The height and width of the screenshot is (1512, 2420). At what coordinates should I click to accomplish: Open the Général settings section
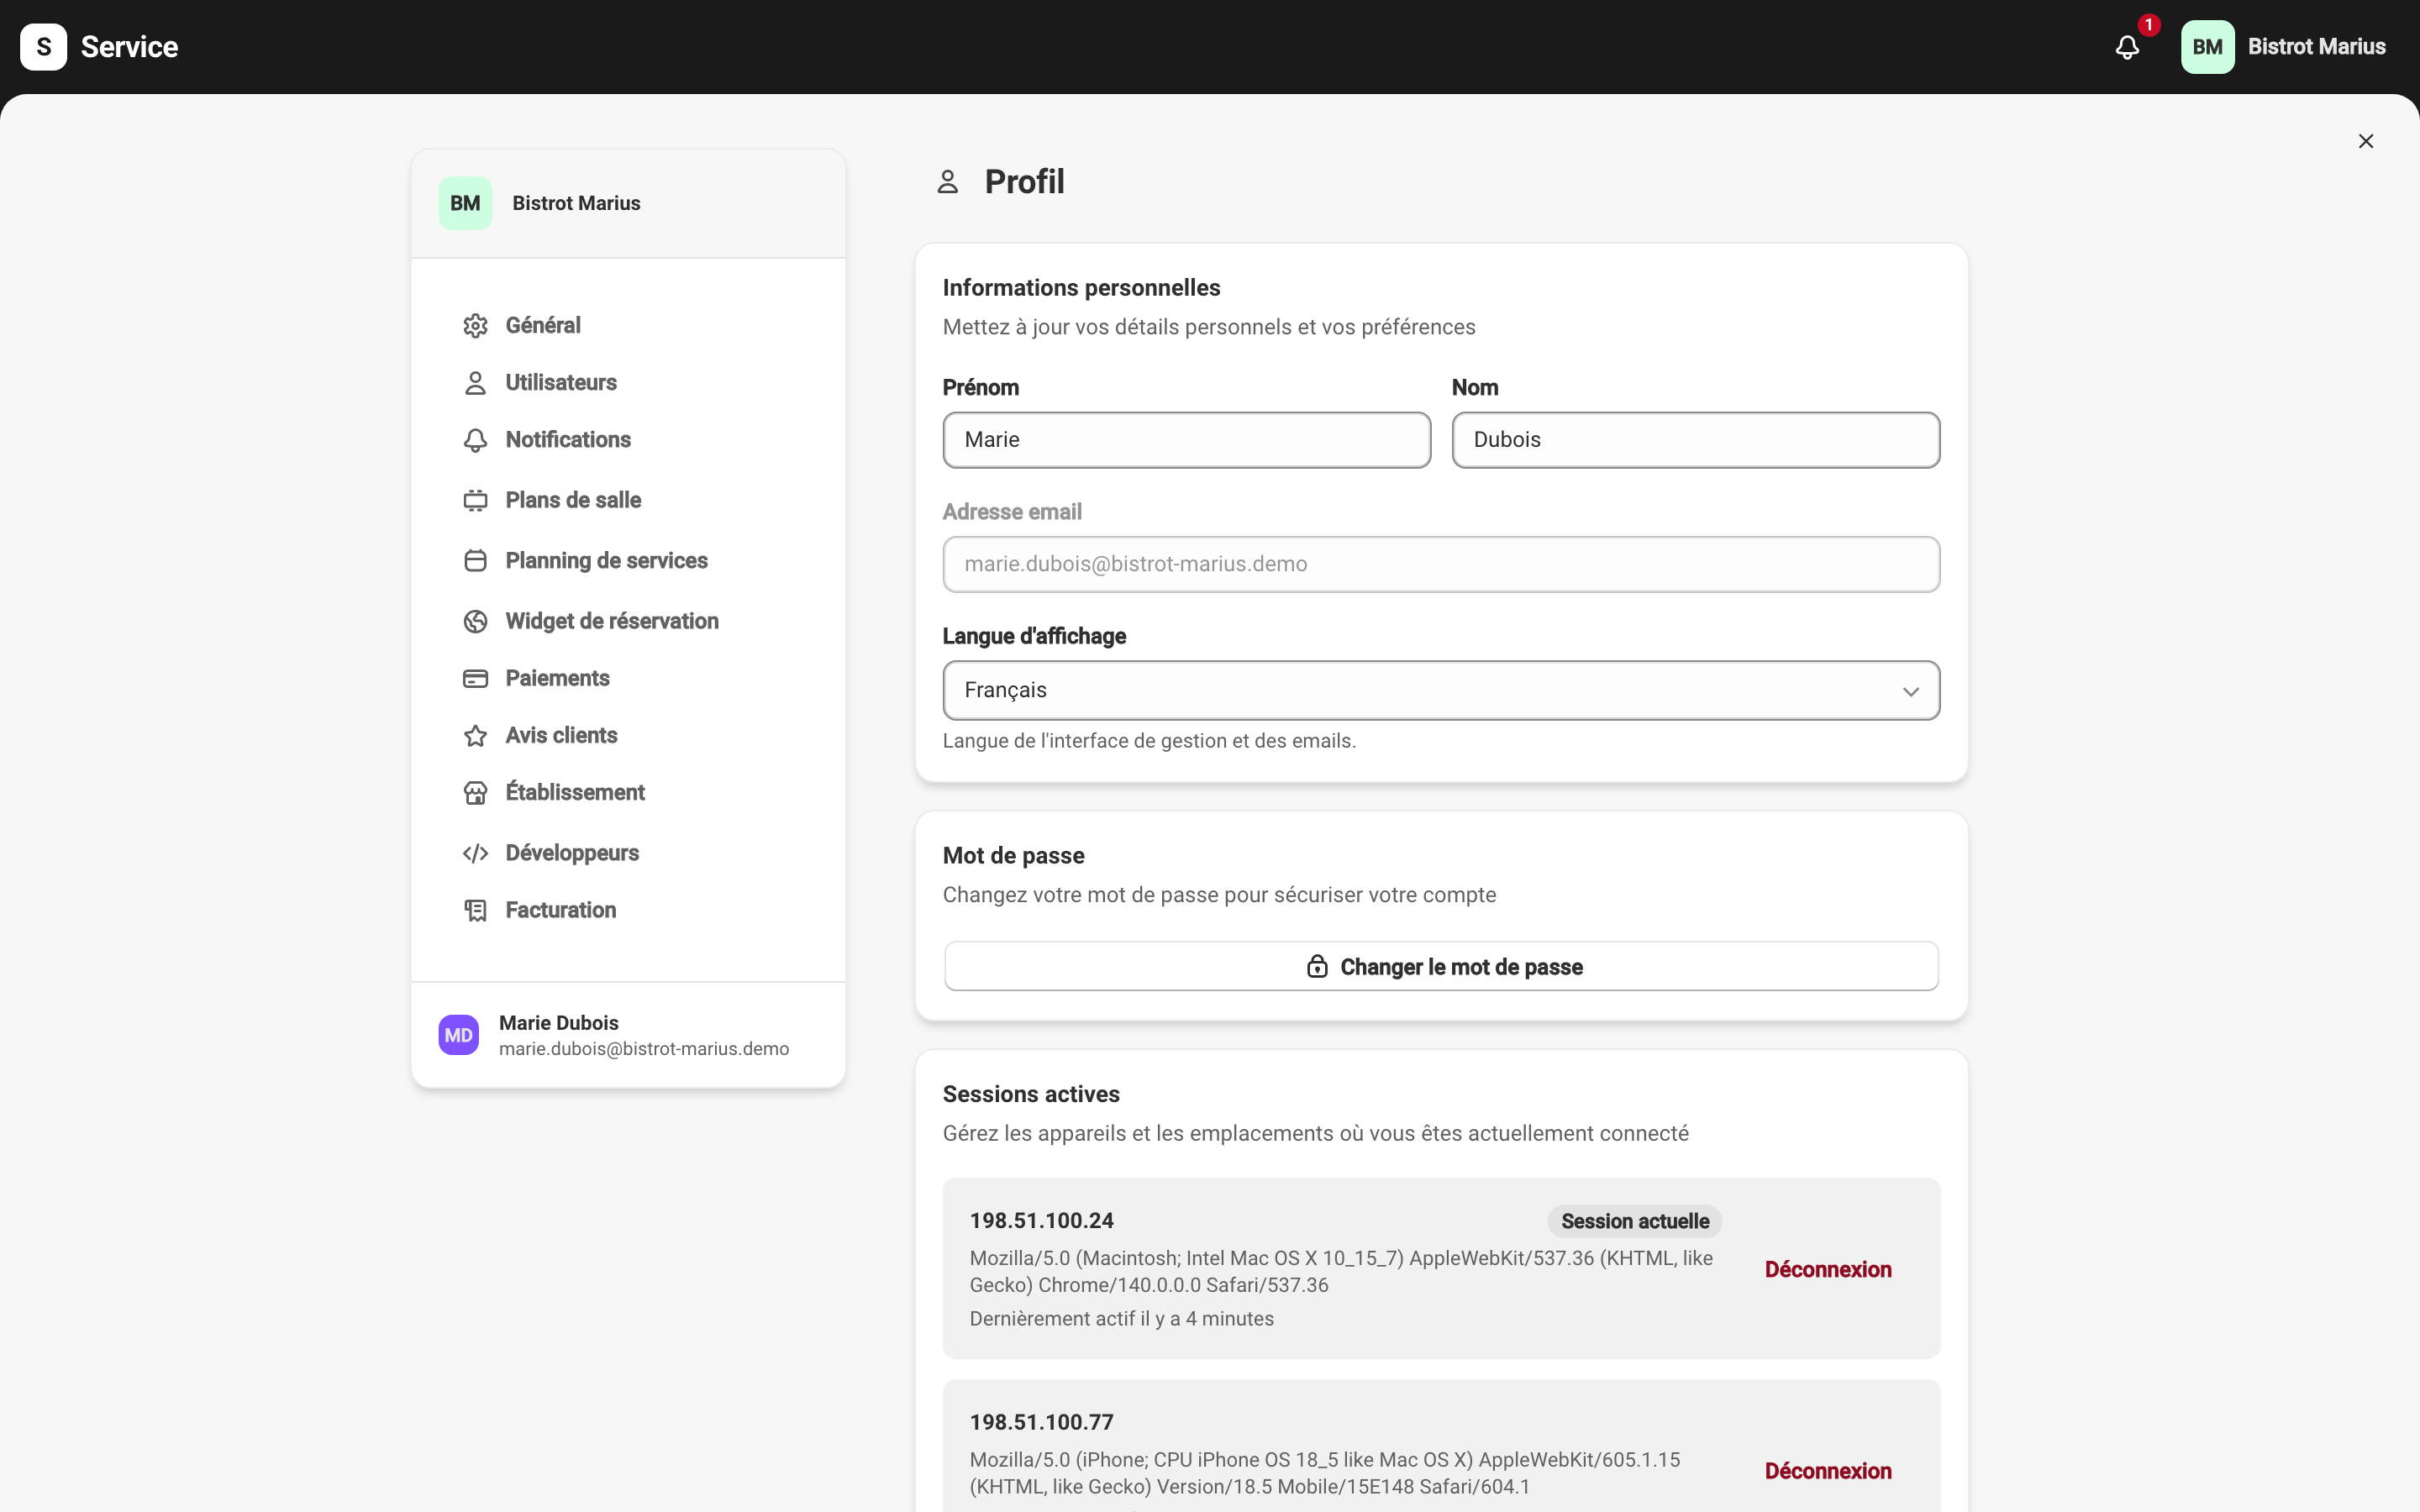pyautogui.click(x=628, y=326)
